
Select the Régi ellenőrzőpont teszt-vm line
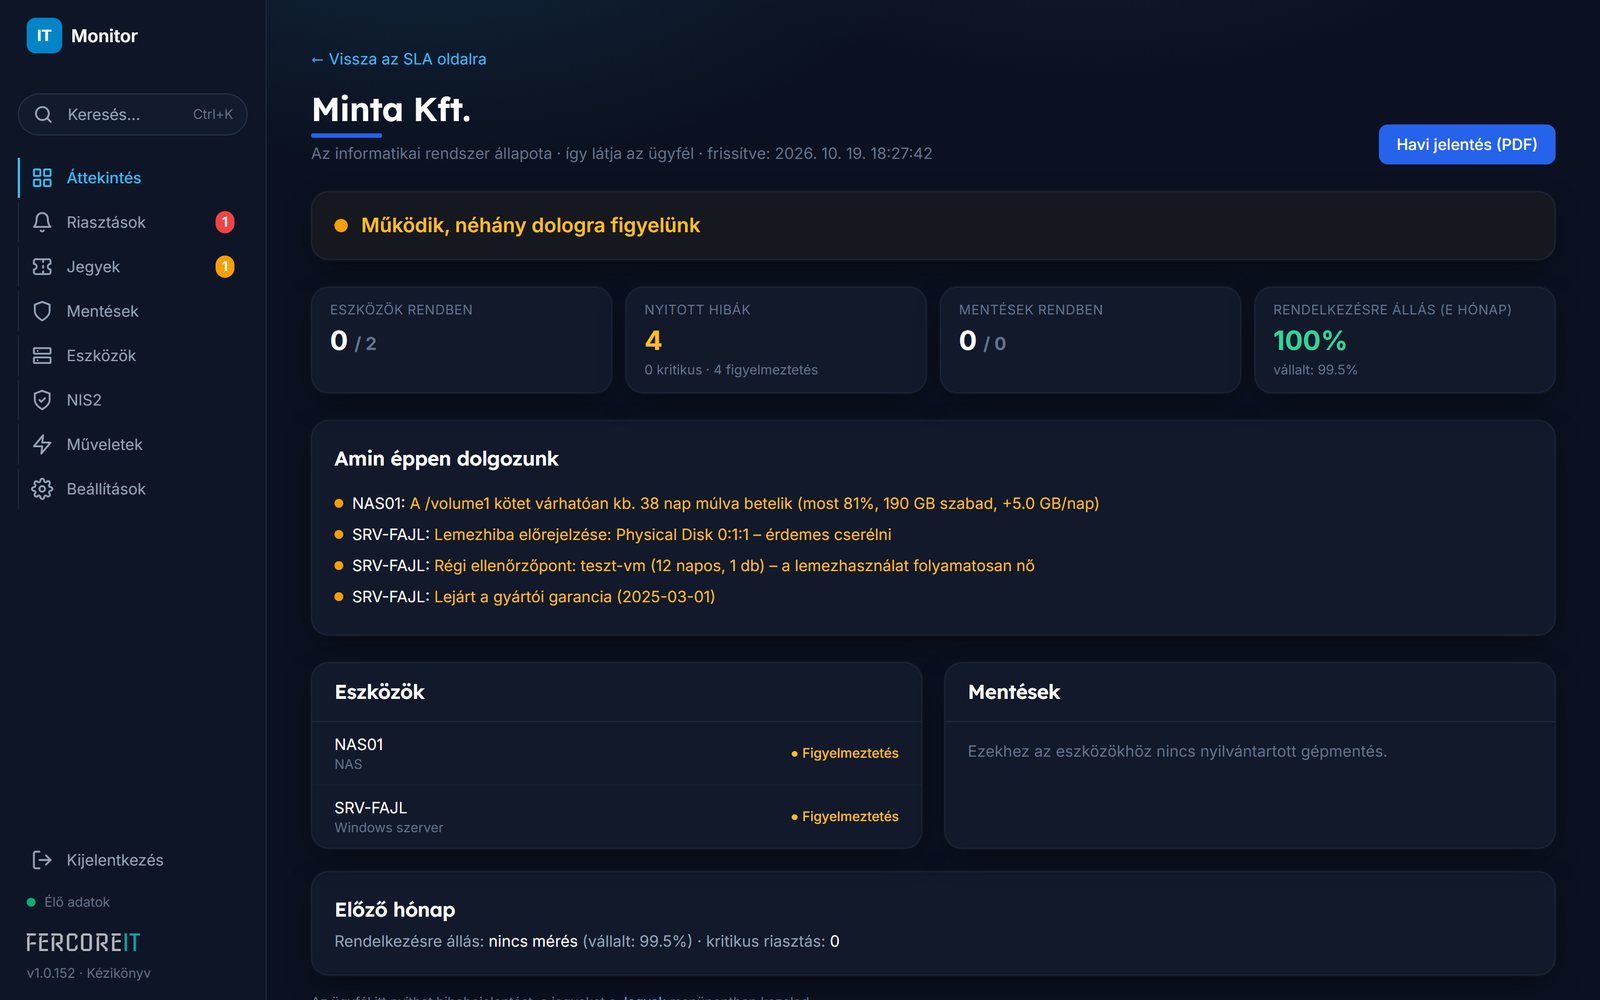(x=684, y=566)
